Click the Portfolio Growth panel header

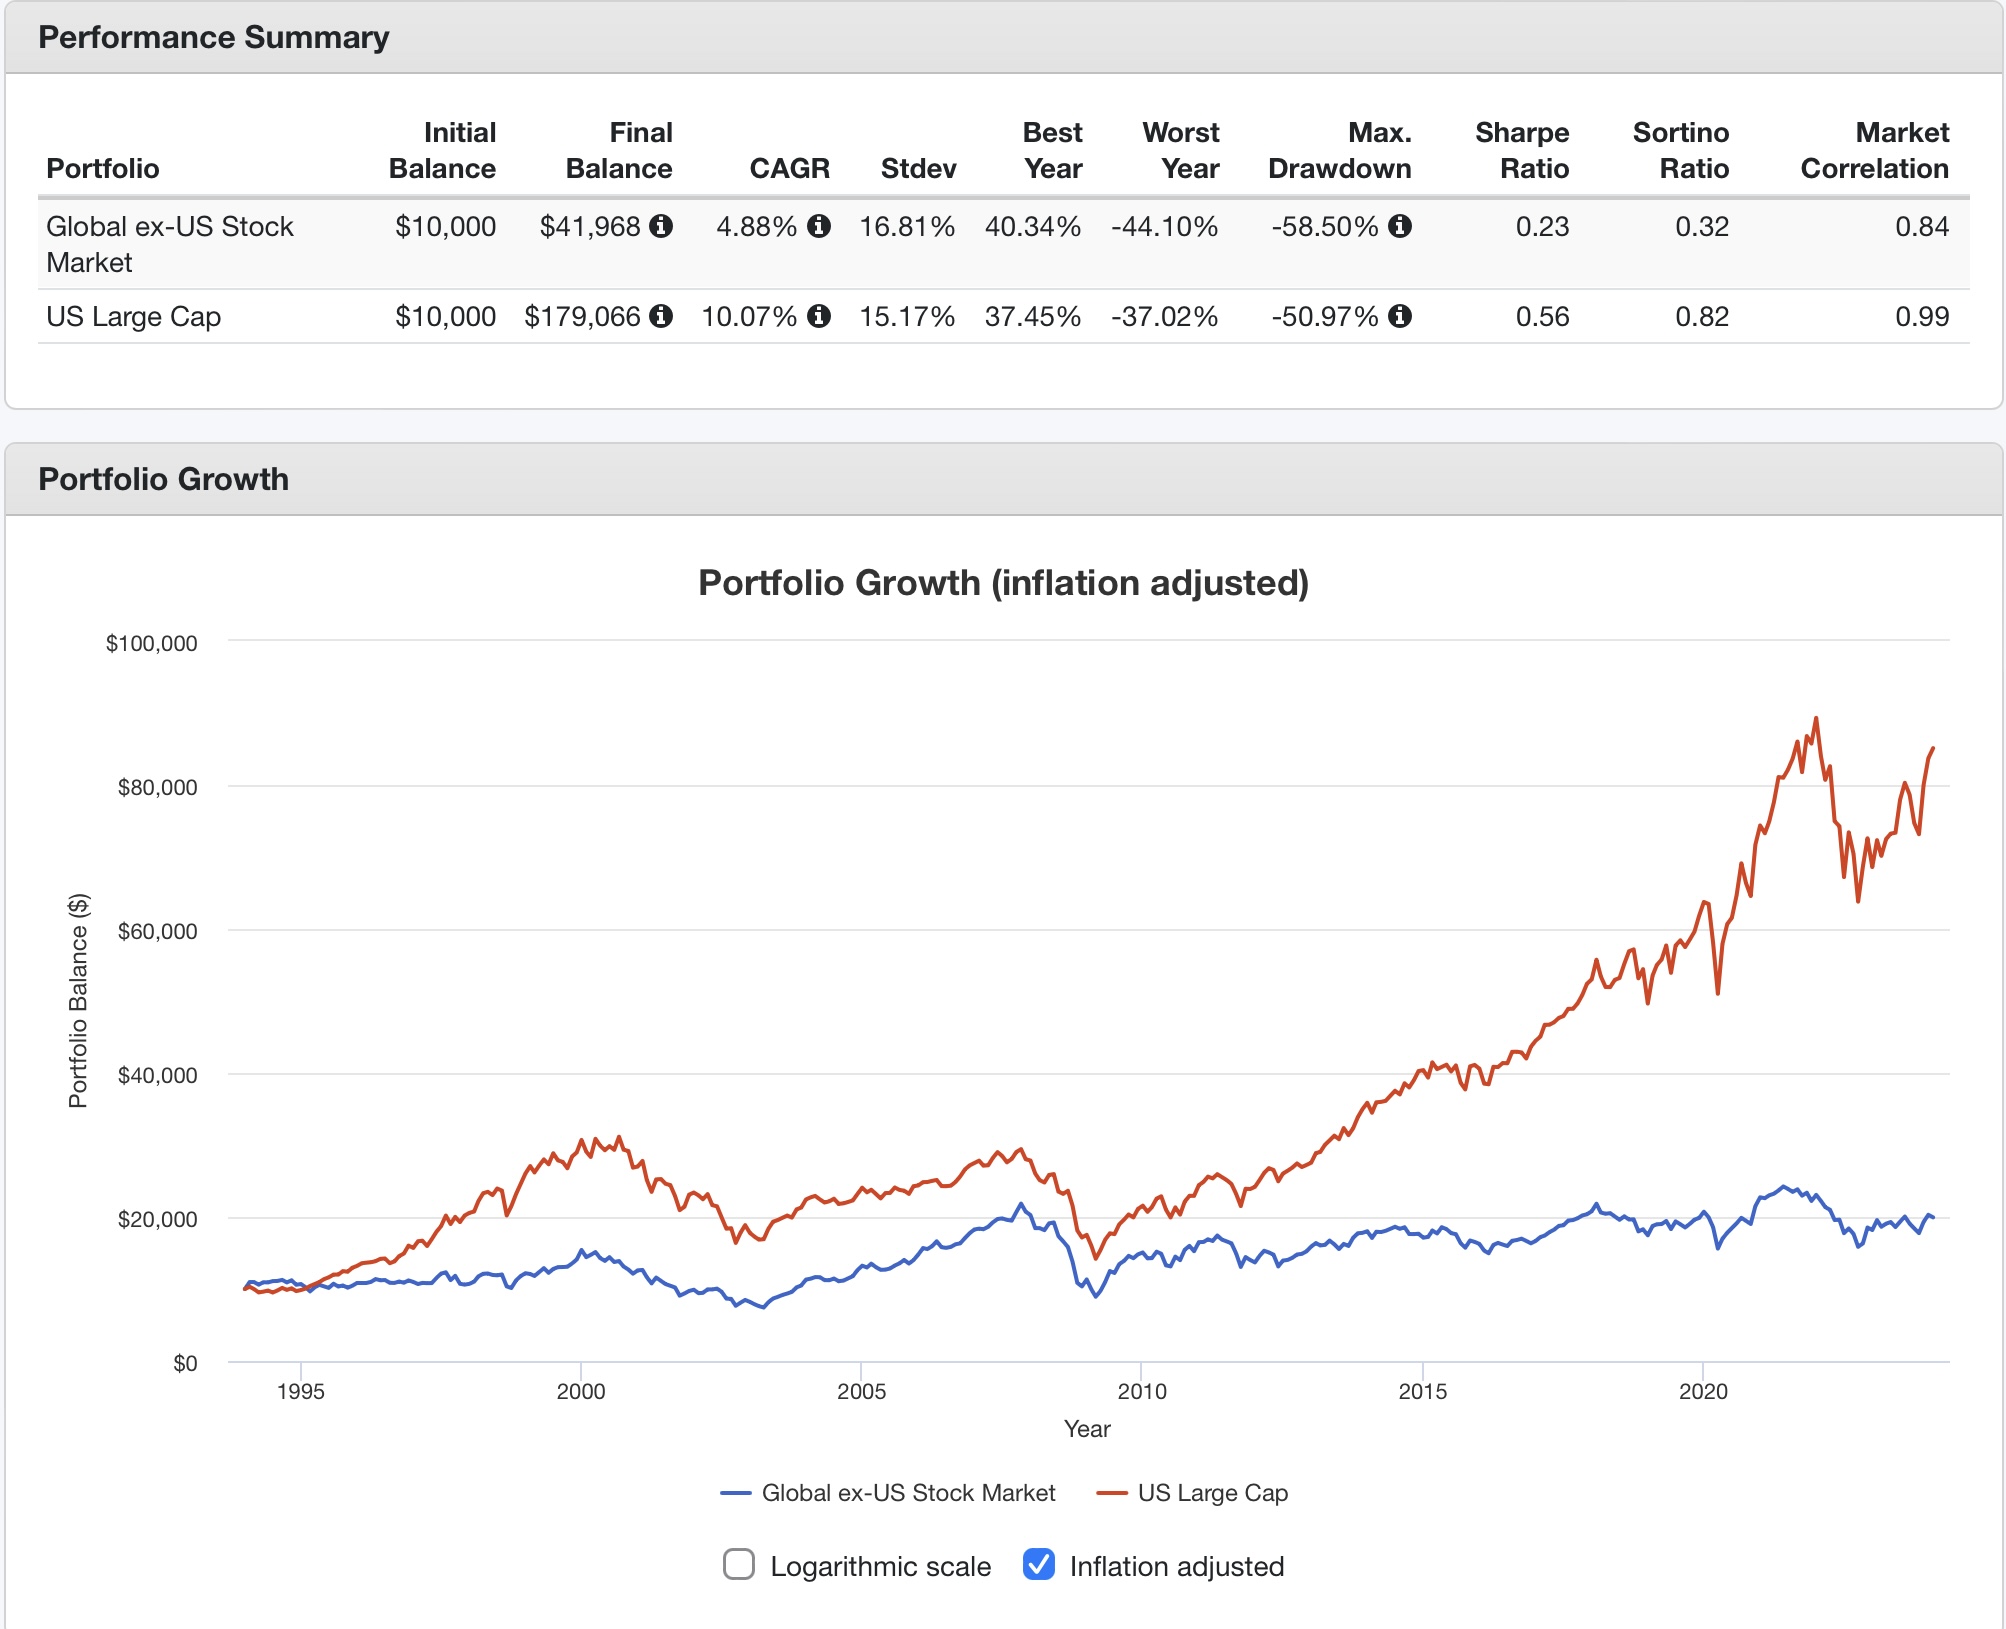click(x=163, y=480)
